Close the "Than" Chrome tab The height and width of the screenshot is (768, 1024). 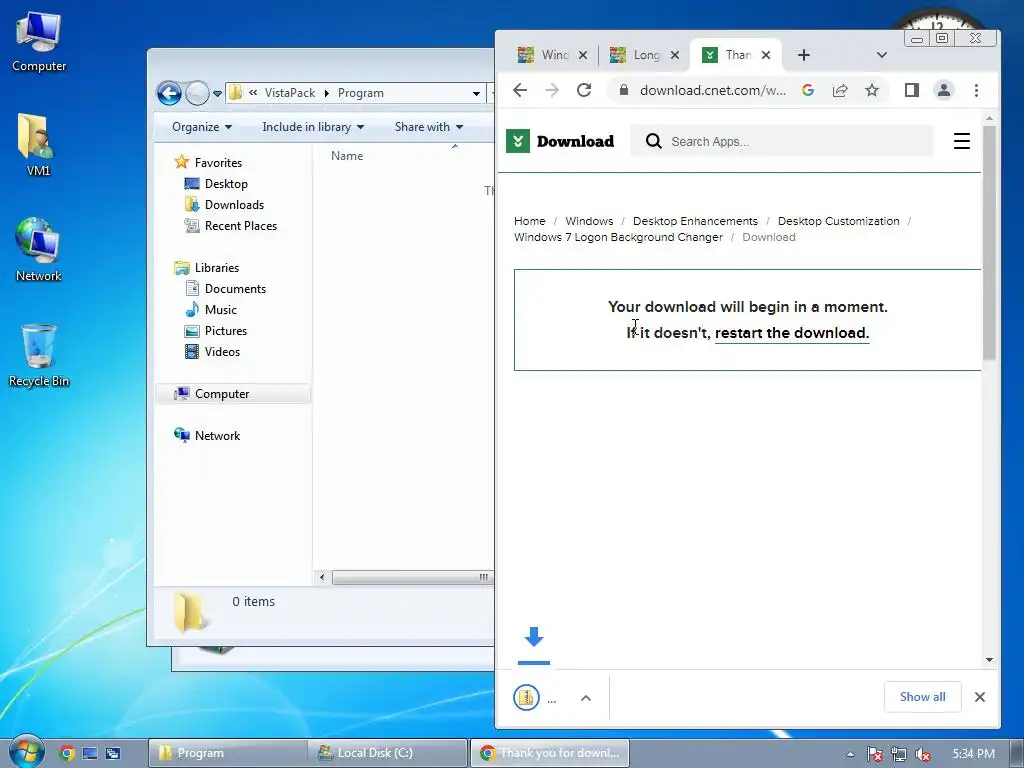(x=766, y=55)
